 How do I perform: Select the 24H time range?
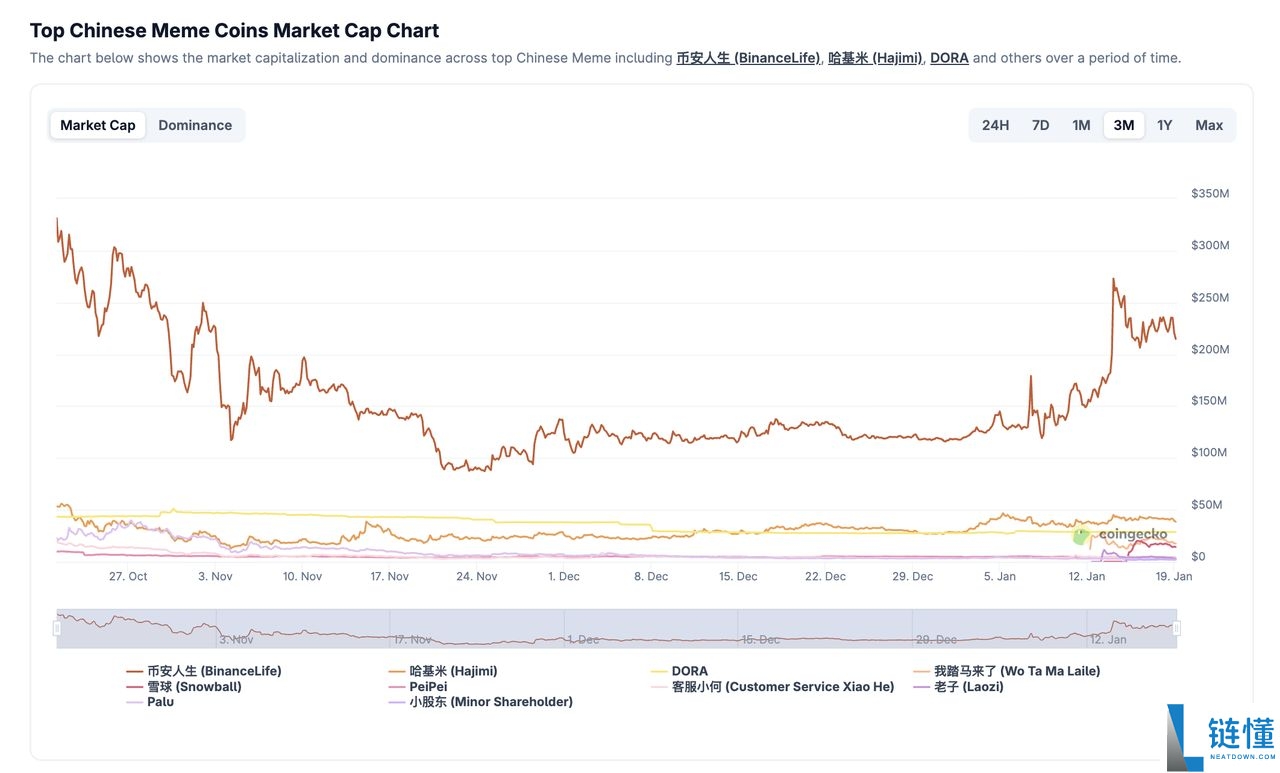995,125
